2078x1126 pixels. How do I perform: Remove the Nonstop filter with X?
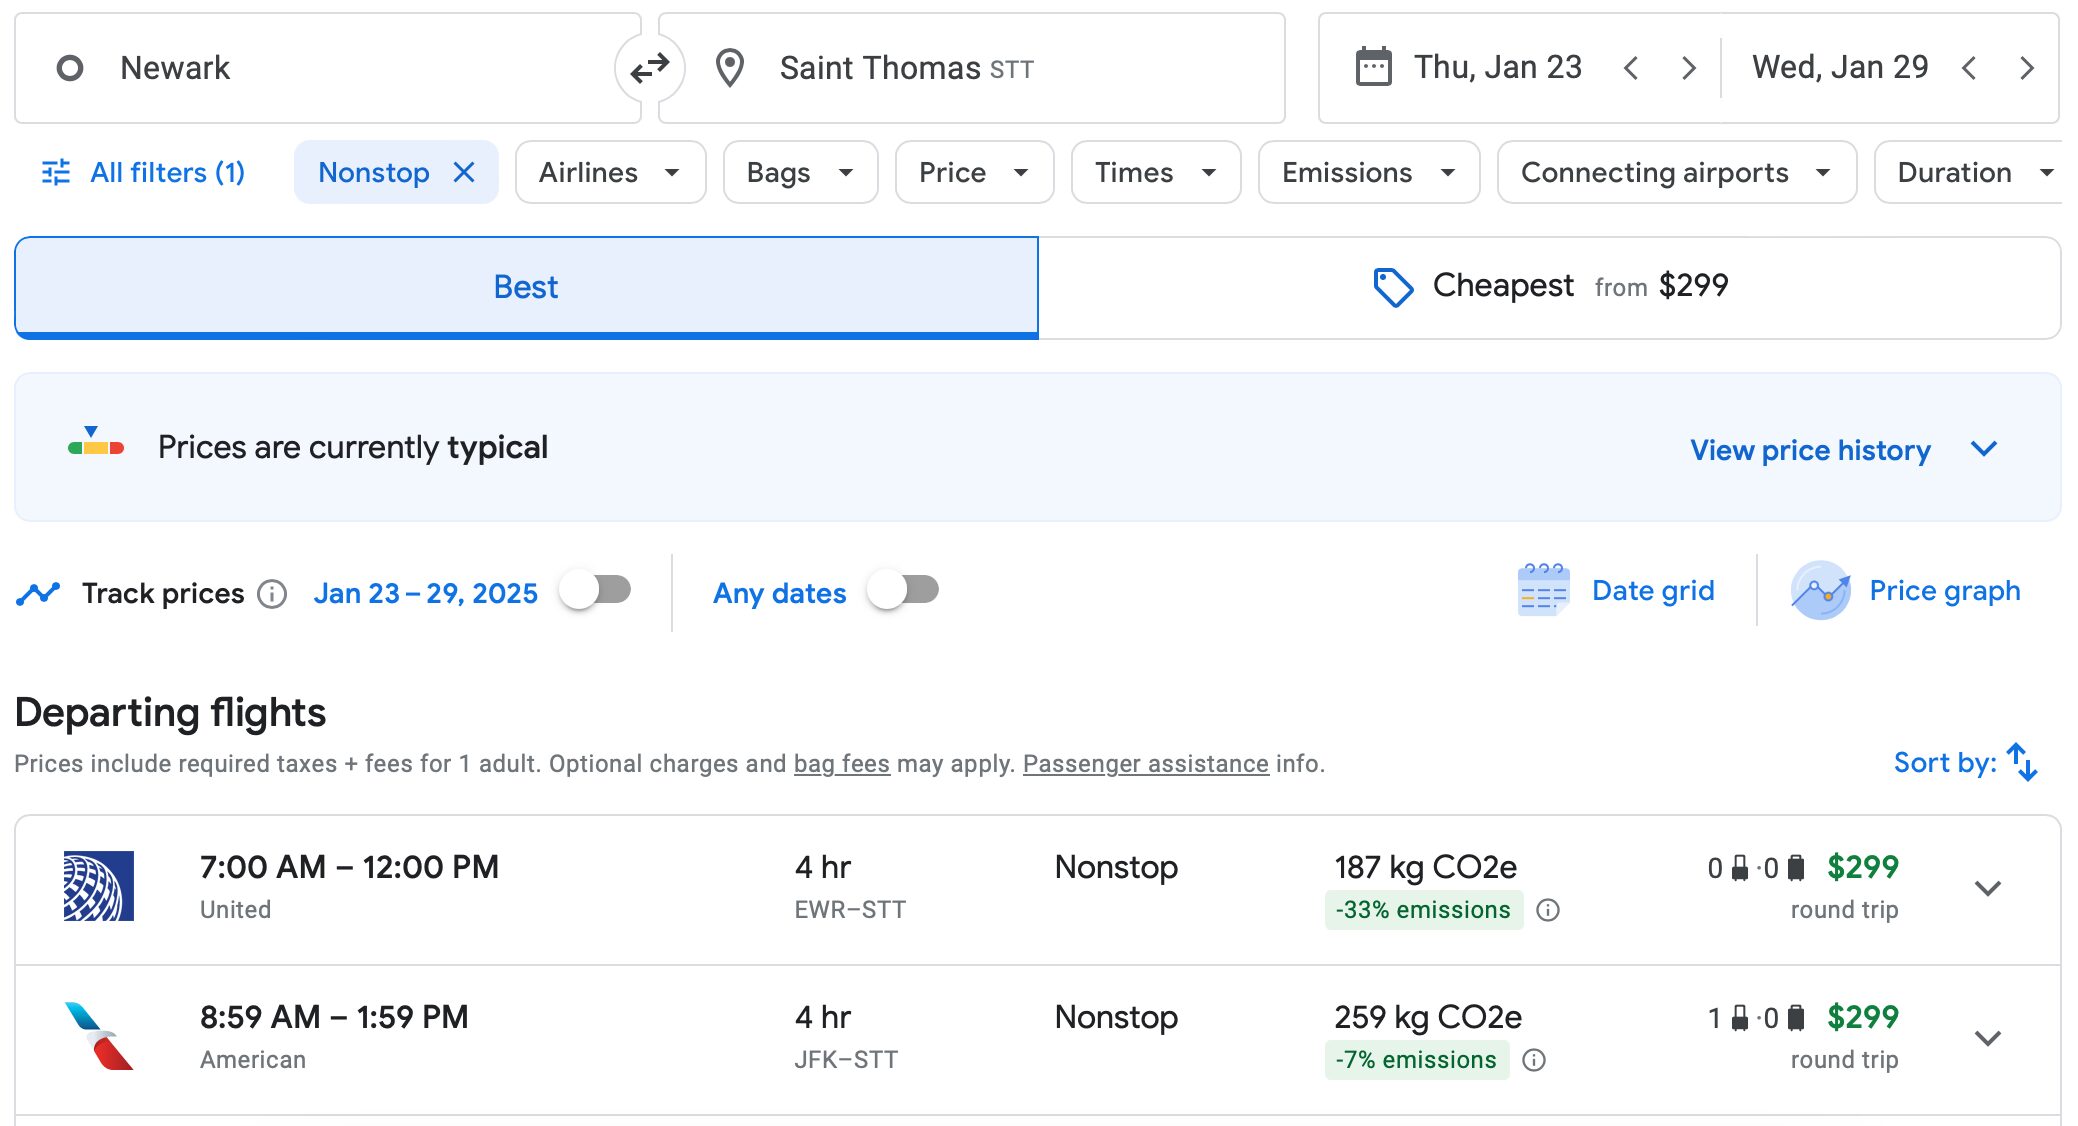(x=464, y=172)
